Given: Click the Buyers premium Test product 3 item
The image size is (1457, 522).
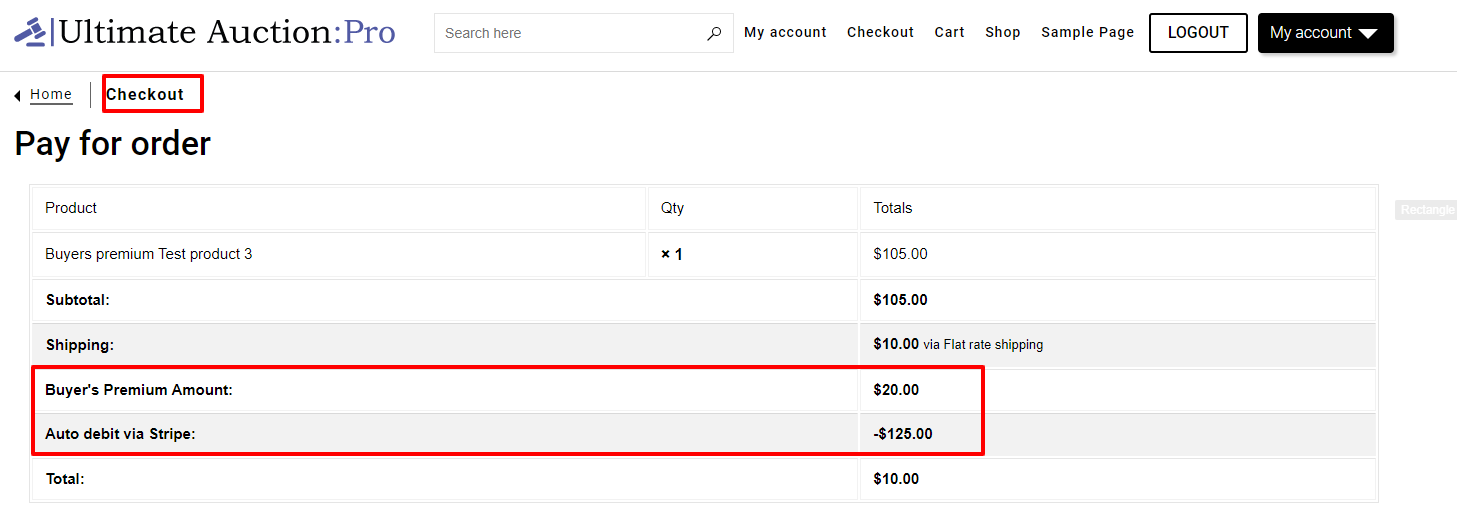Looking at the screenshot, I should (x=149, y=254).
